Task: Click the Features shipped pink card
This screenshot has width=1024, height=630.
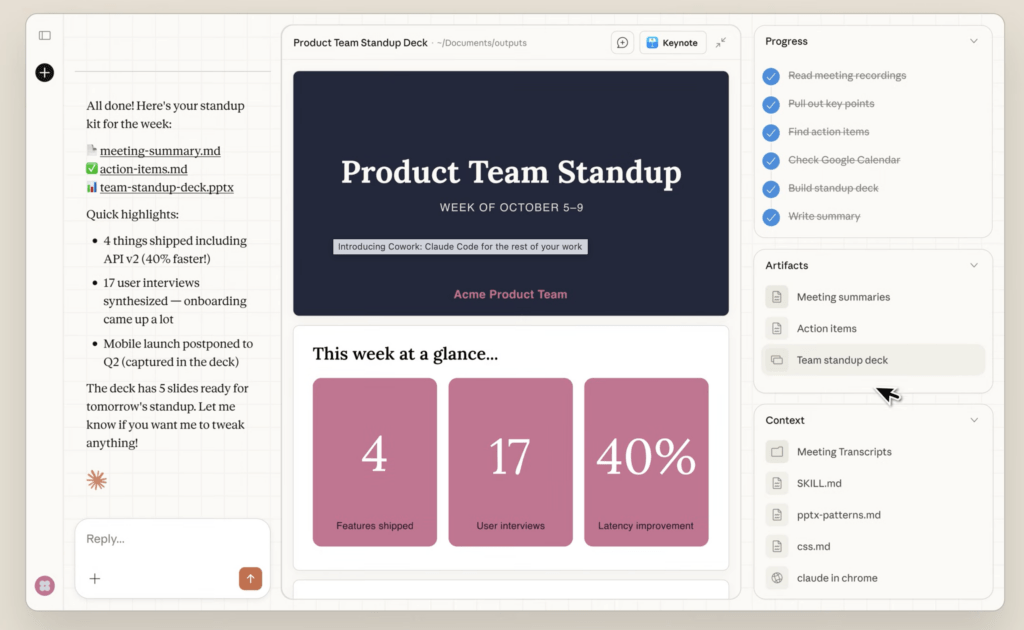Action: click(374, 462)
